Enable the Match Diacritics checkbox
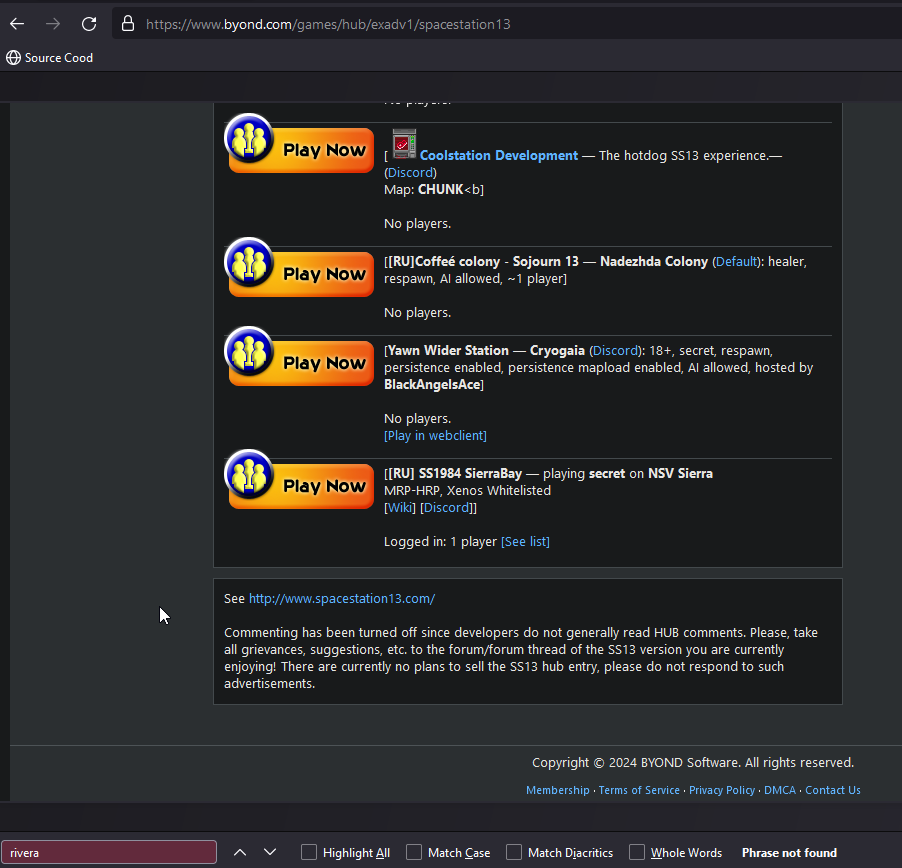 click(x=514, y=852)
